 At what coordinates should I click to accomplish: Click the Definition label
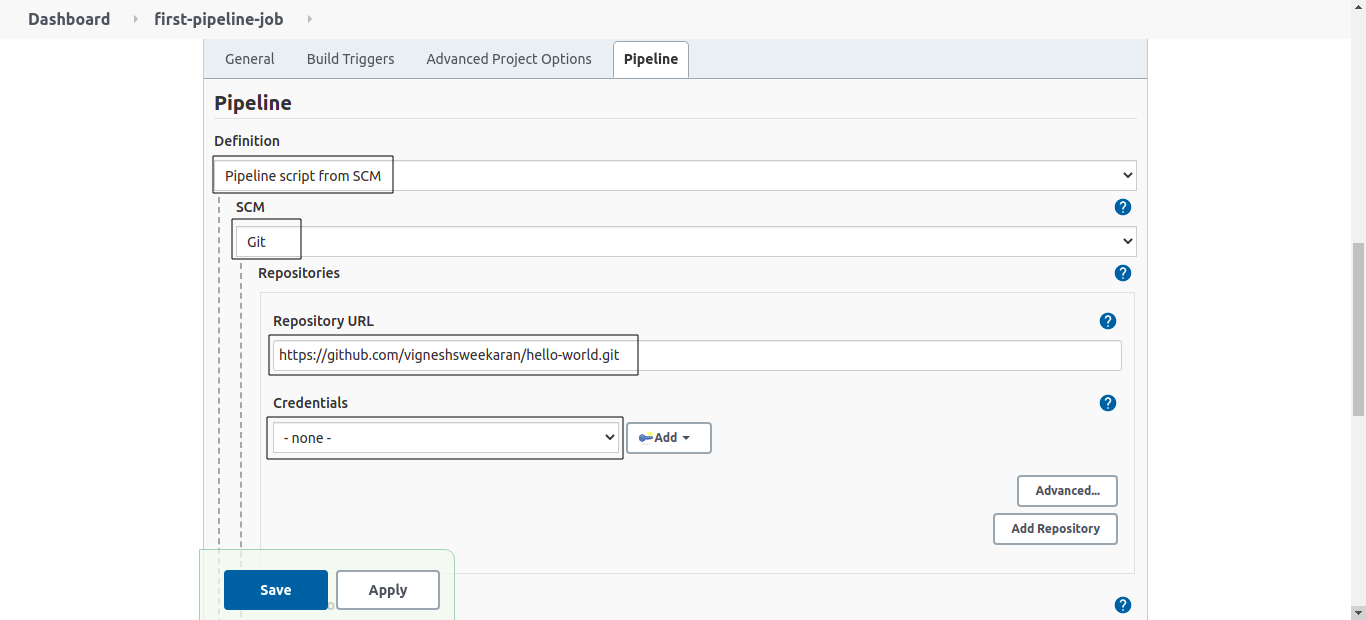tap(247, 141)
